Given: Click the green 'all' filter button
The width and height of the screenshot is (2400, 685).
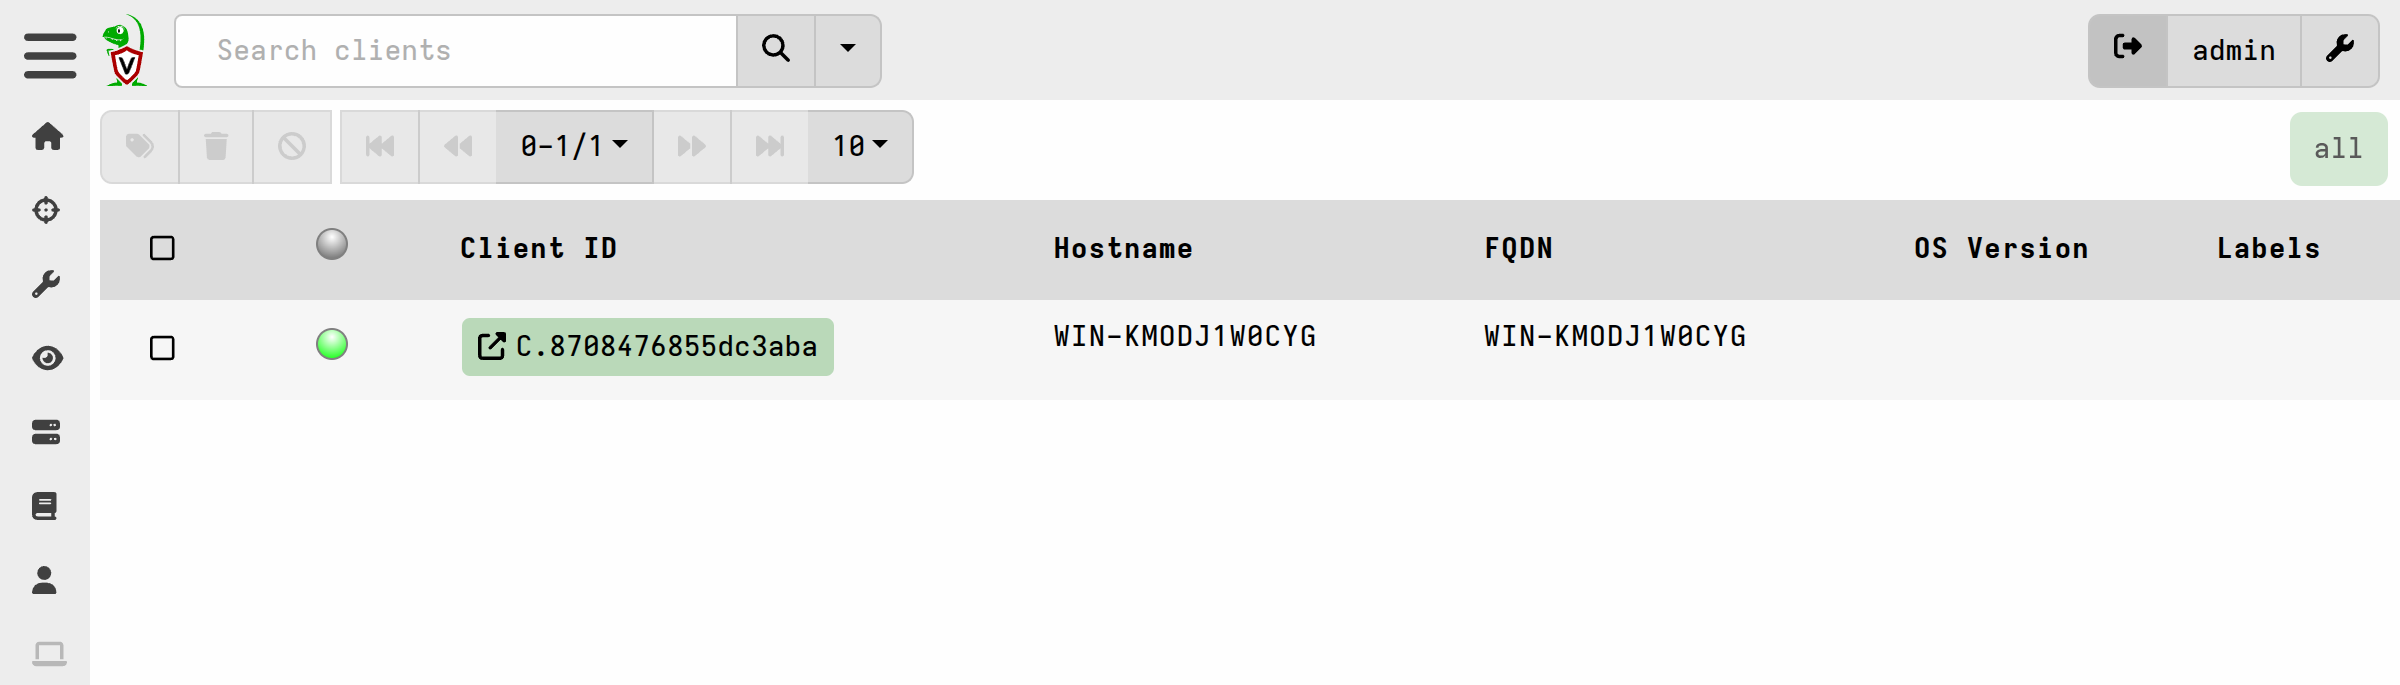Looking at the screenshot, I should [x=2337, y=147].
